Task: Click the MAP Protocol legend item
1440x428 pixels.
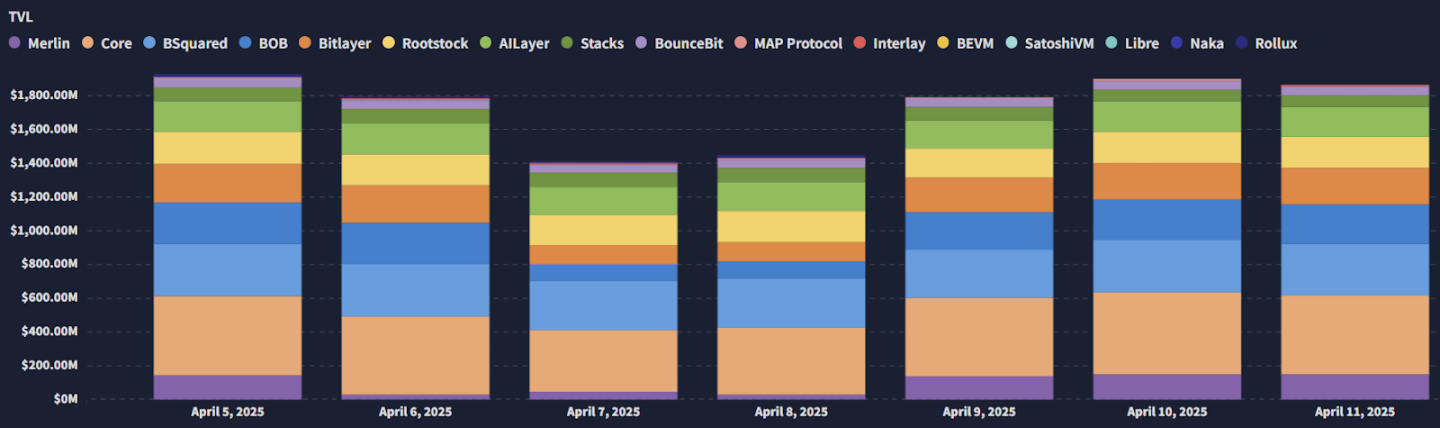Action: tap(789, 44)
